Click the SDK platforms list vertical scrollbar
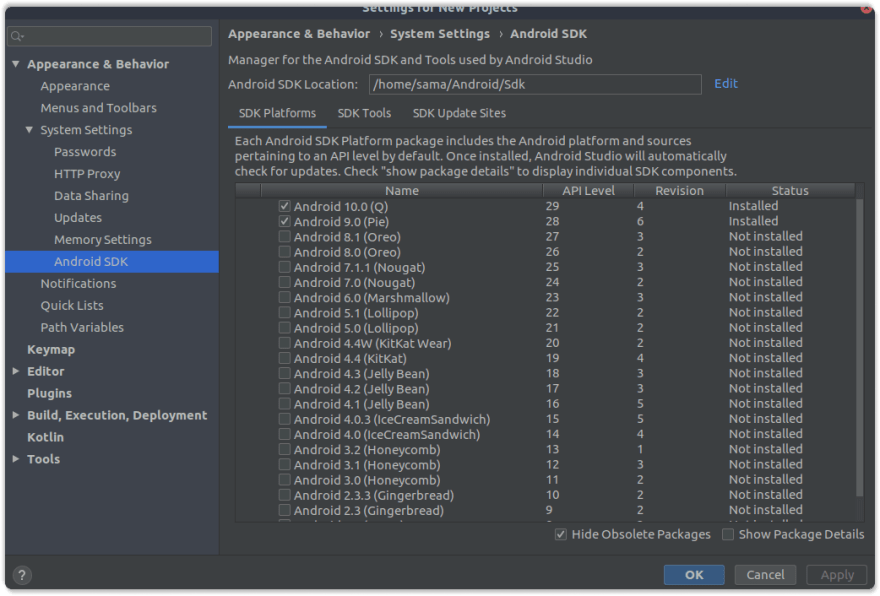Viewport: 880px width, 596px height. tap(859, 348)
